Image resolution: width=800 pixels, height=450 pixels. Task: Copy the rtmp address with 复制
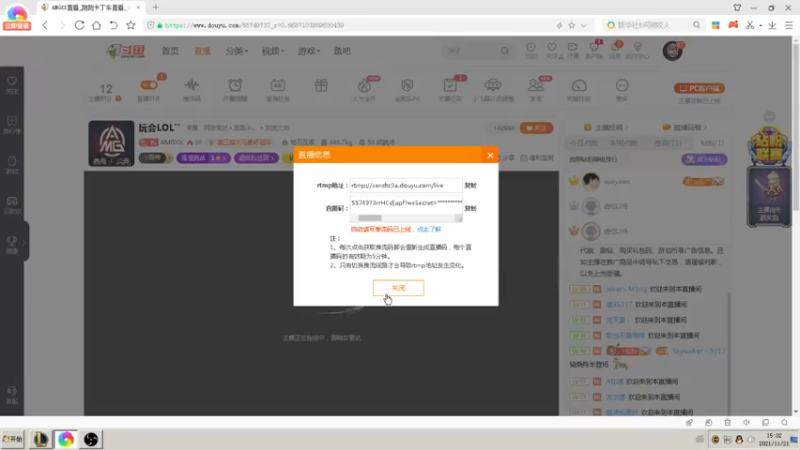tap(470, 185)
